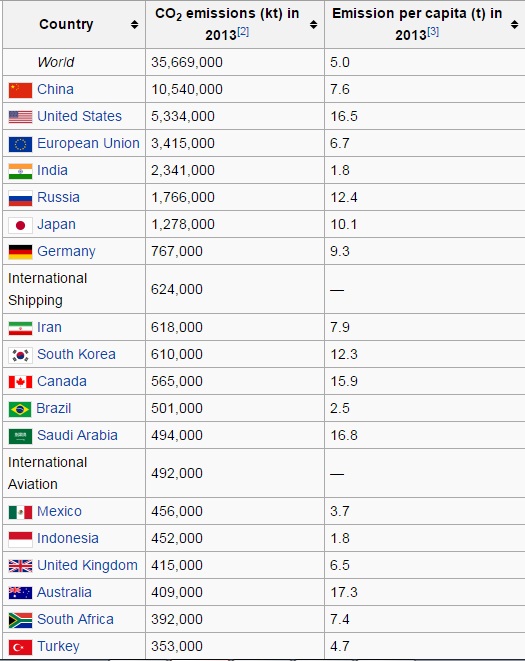Viewport: 525px width, 661px height.
Task: Select Canada's per capita value 15.9
Action: pyautogui.click(x=344, y=381)
